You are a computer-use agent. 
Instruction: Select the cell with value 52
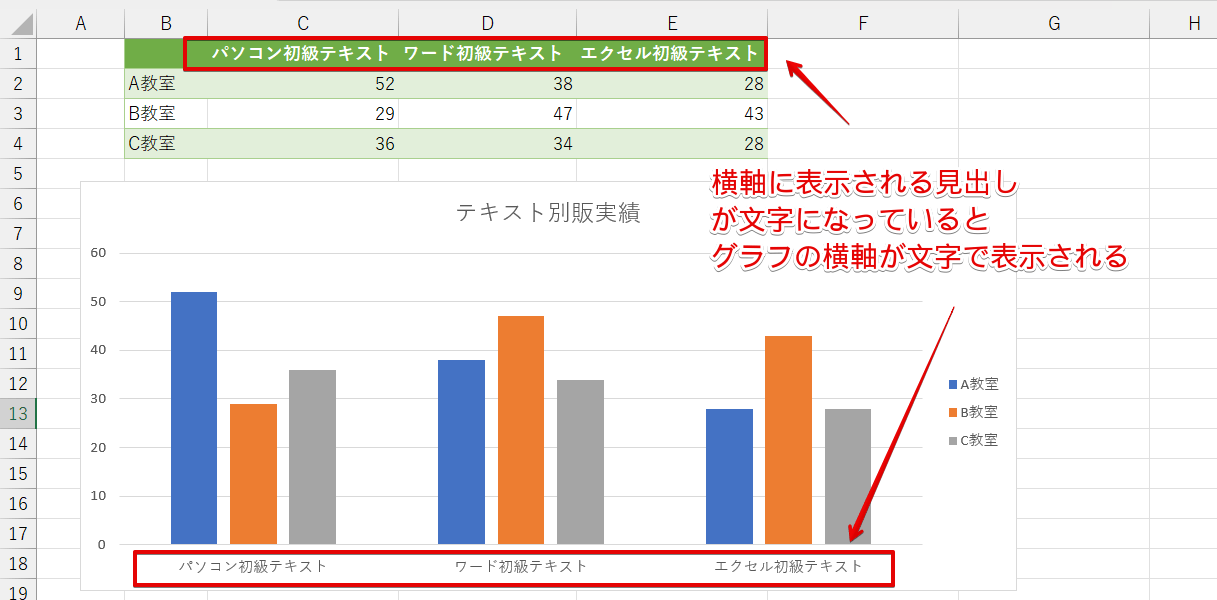point(302,84)
